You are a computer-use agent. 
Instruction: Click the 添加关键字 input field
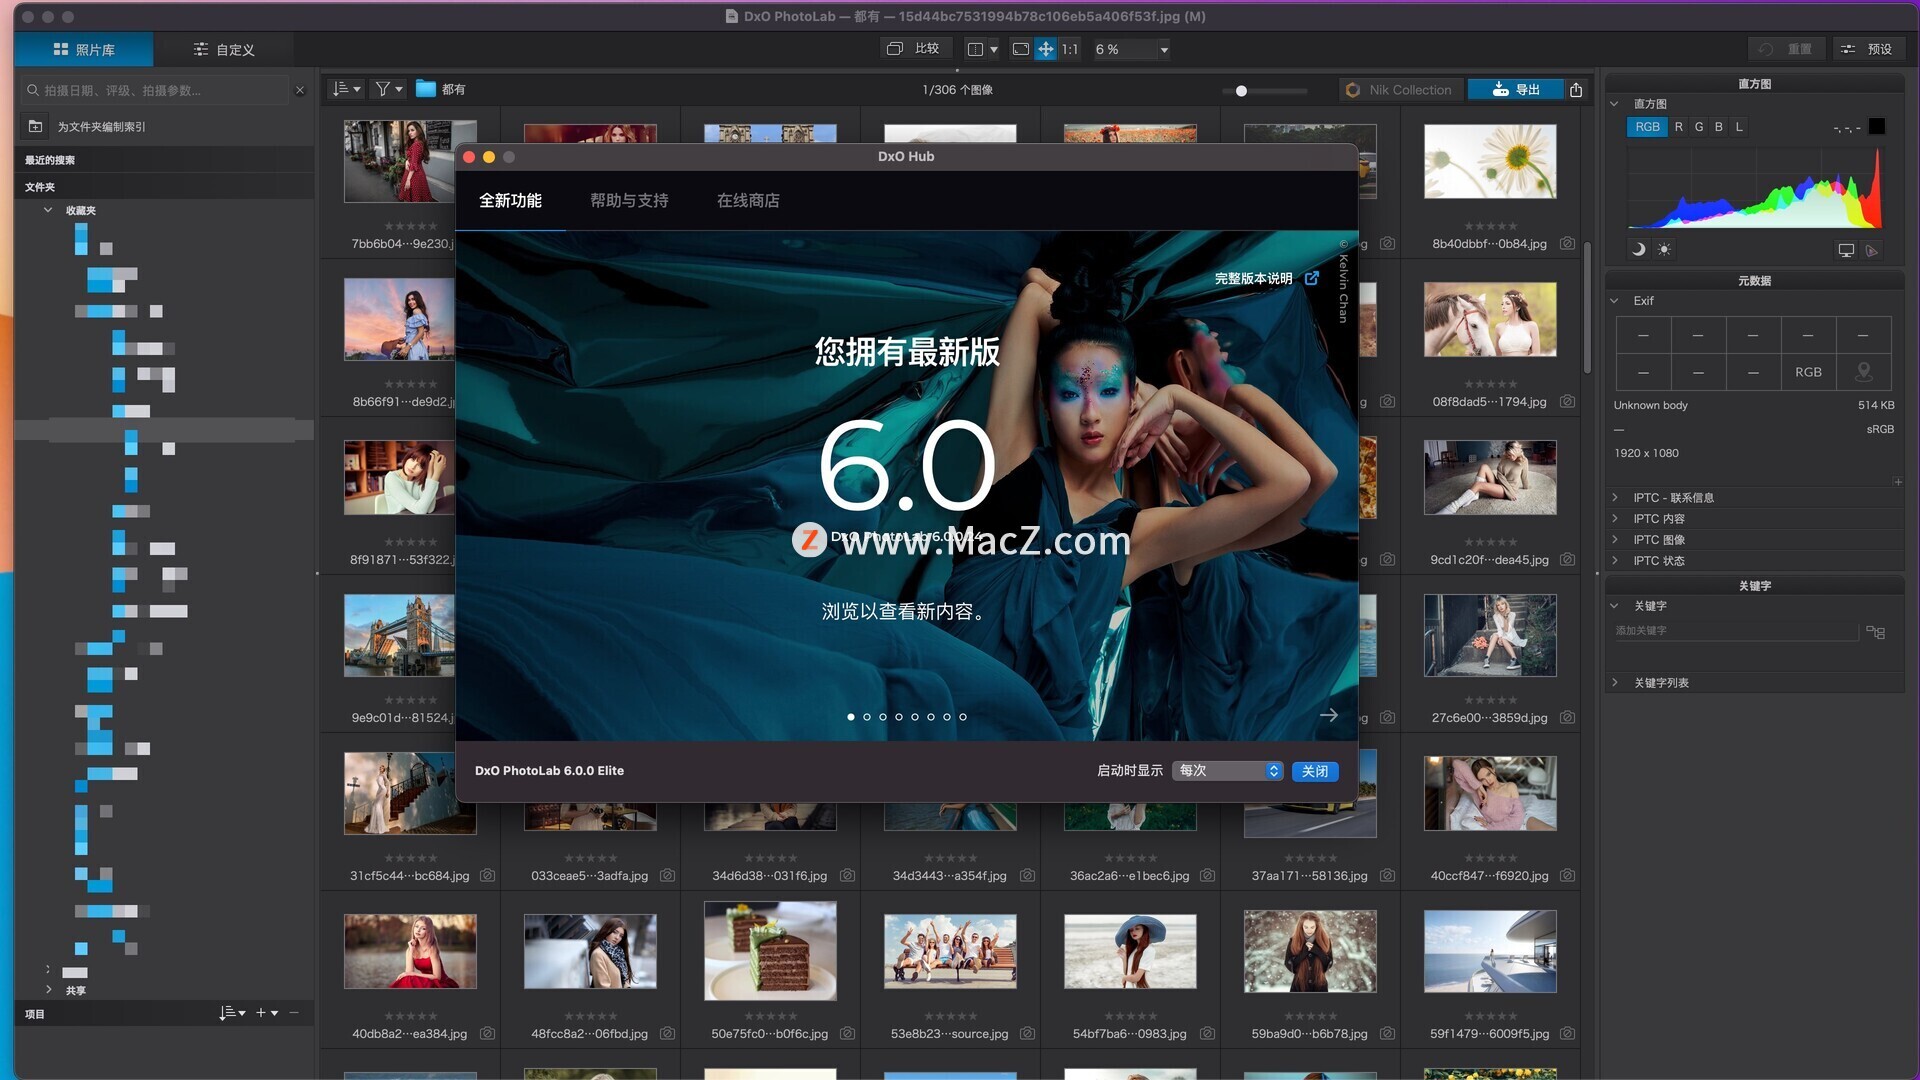point(1735,631)
